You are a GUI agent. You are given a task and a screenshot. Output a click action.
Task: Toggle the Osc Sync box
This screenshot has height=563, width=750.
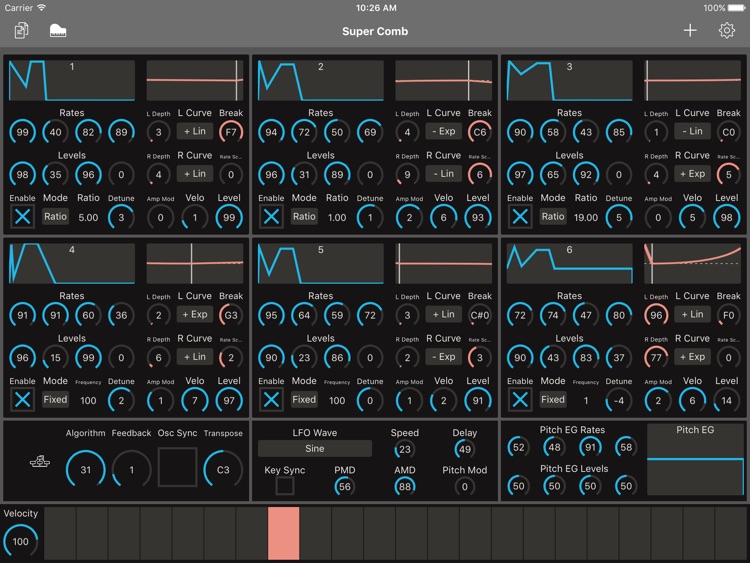[x=177, y=467]
